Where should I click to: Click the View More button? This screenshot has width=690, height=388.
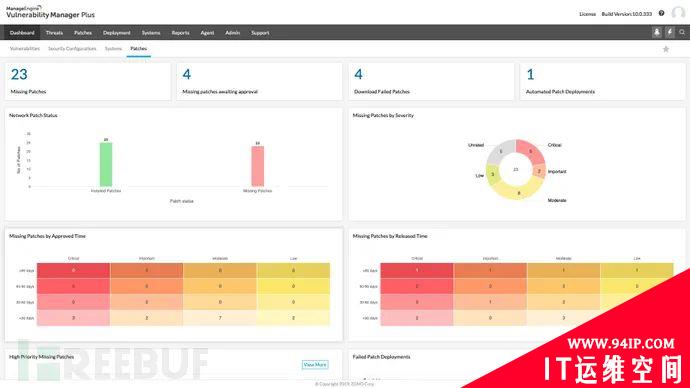pos(315,365)
